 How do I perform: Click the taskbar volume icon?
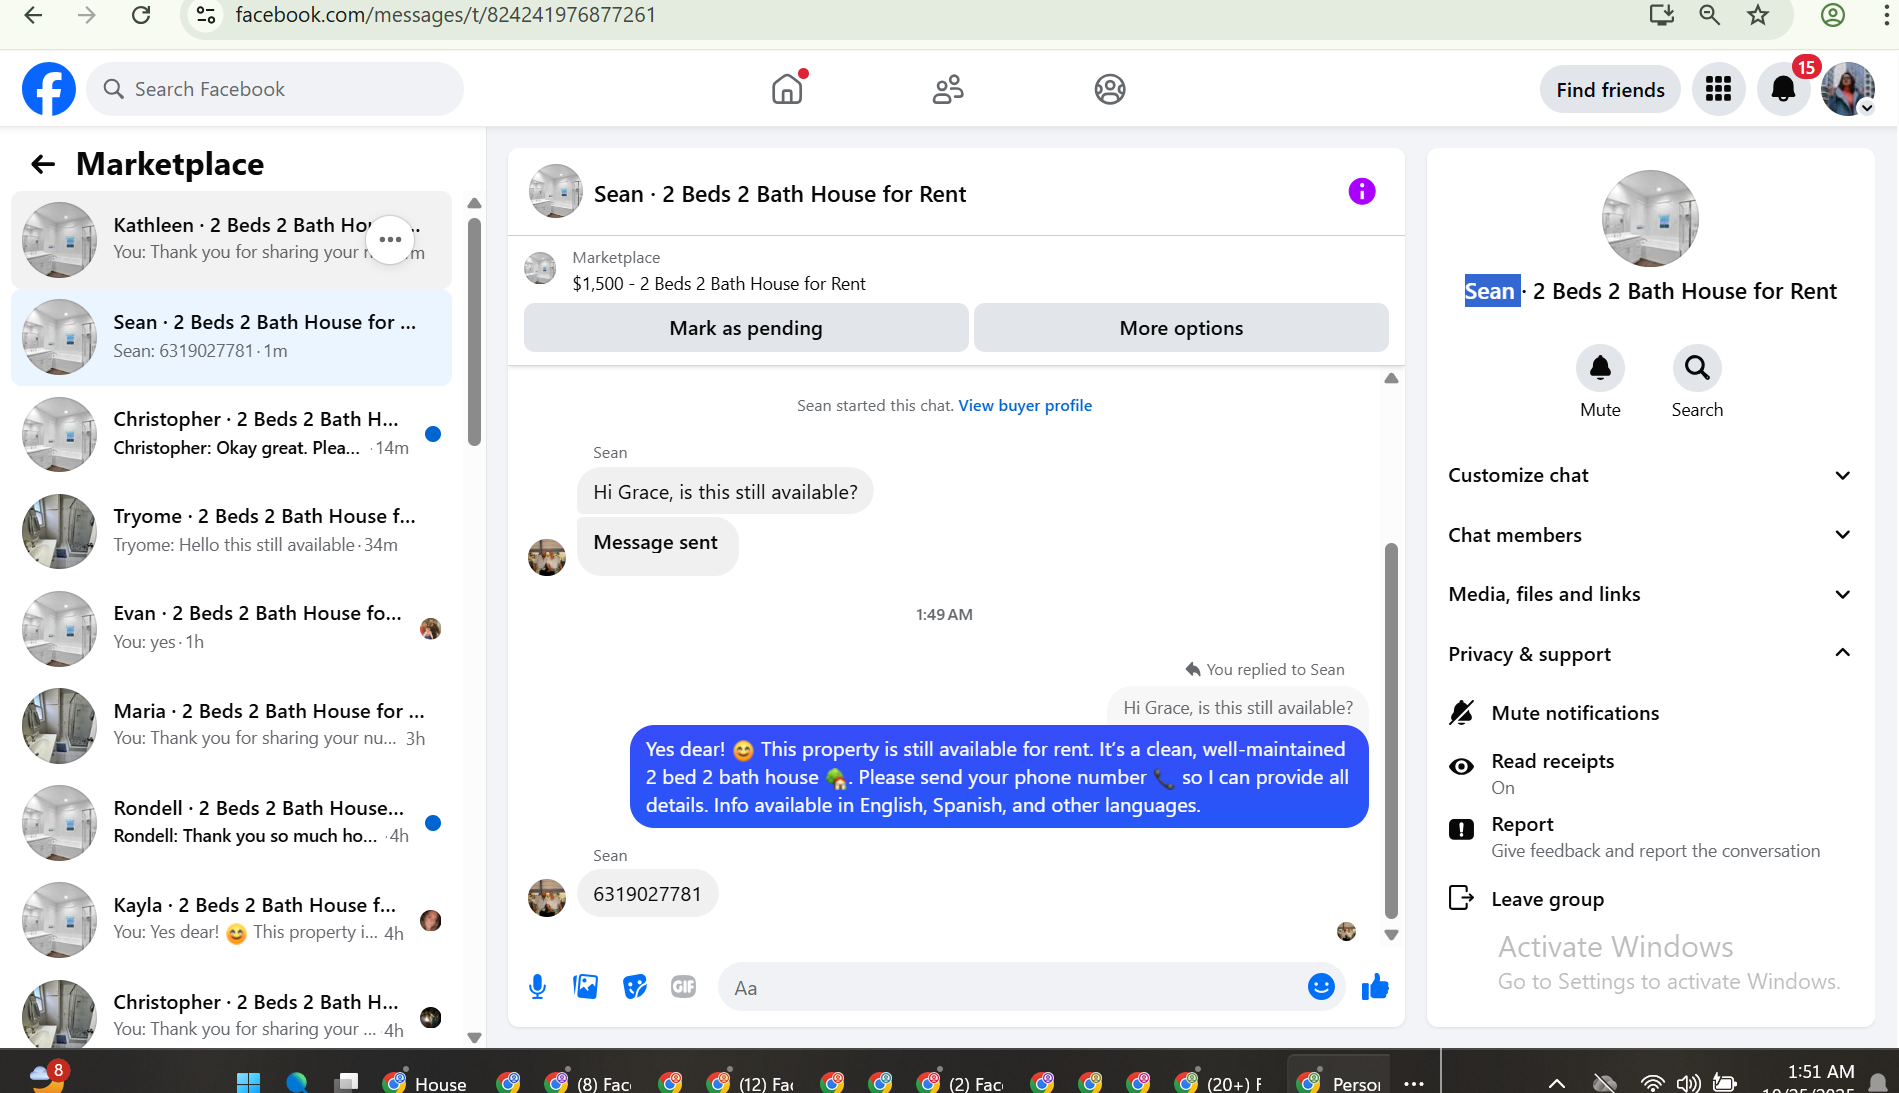(1688, 1083)
